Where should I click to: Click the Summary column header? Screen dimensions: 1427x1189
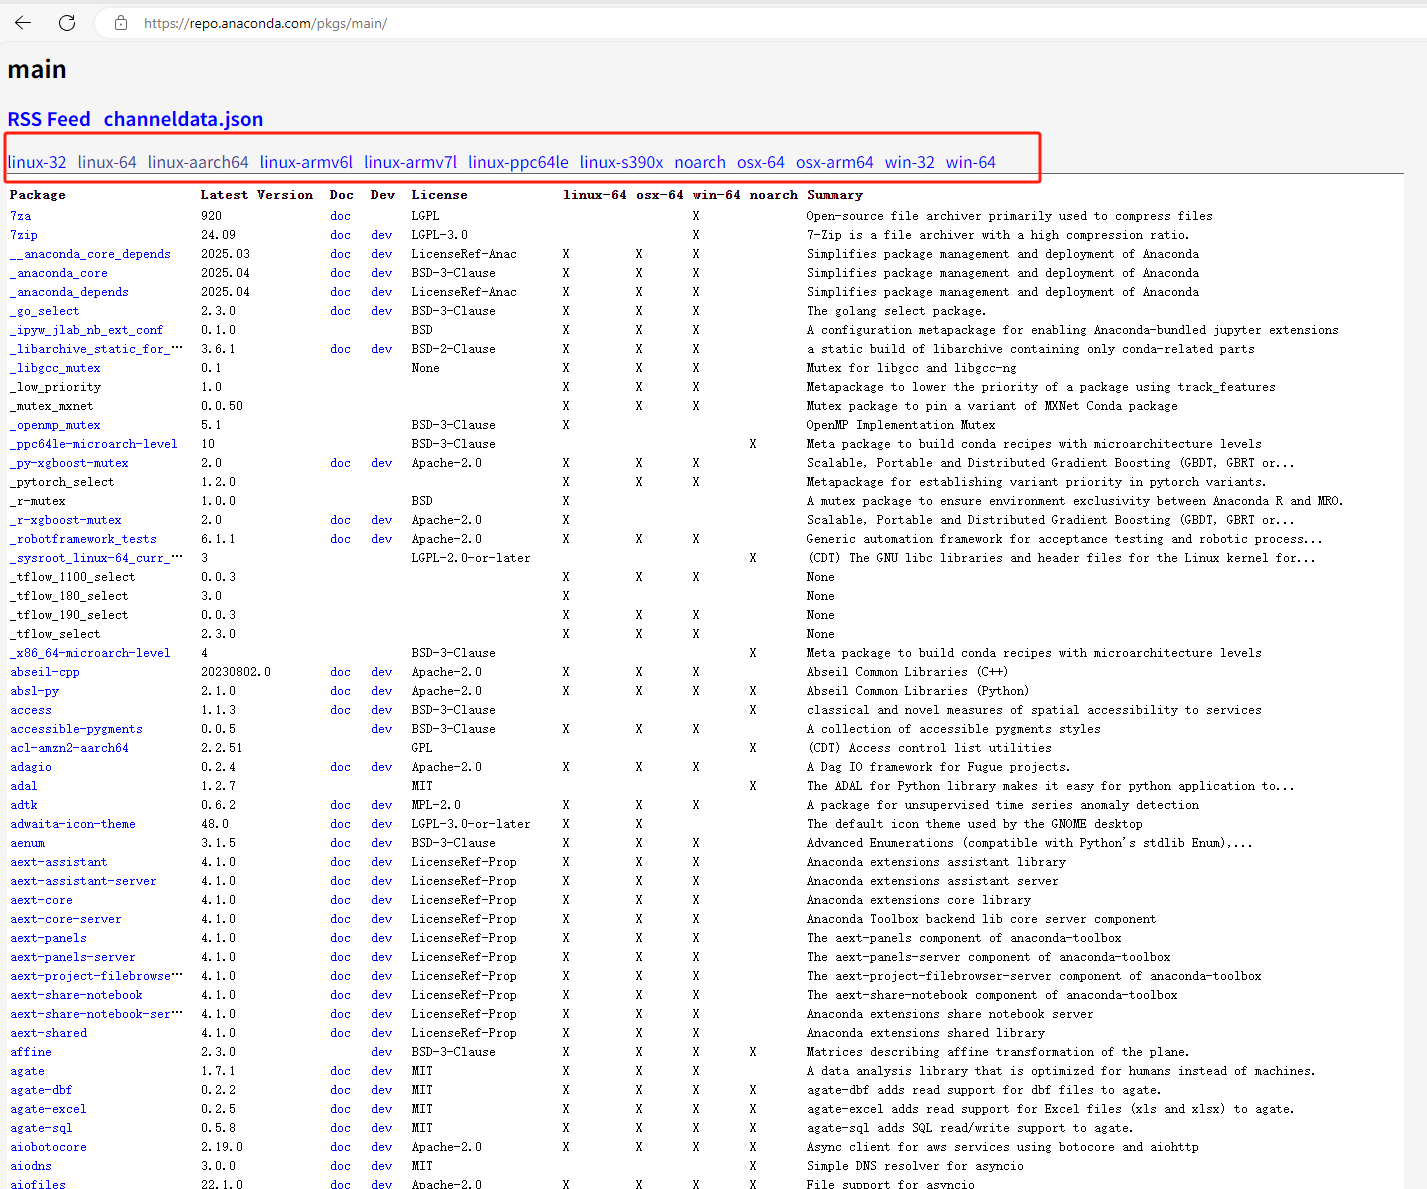835,195
